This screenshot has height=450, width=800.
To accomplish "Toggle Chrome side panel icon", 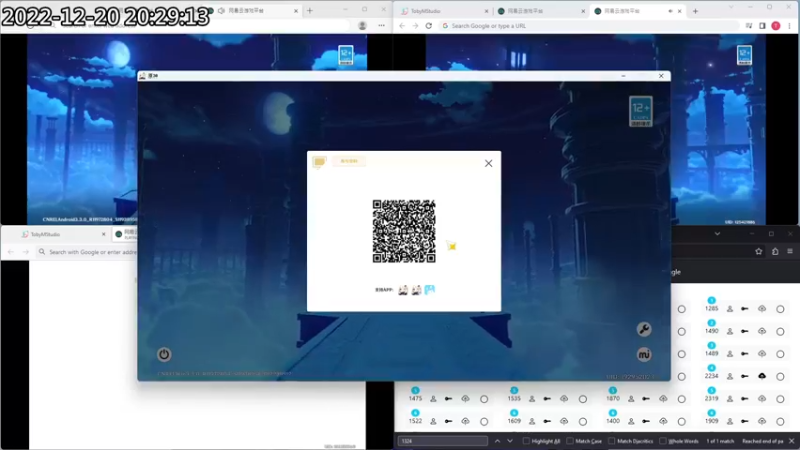I will pyautogui.click(x=762, y=26).
